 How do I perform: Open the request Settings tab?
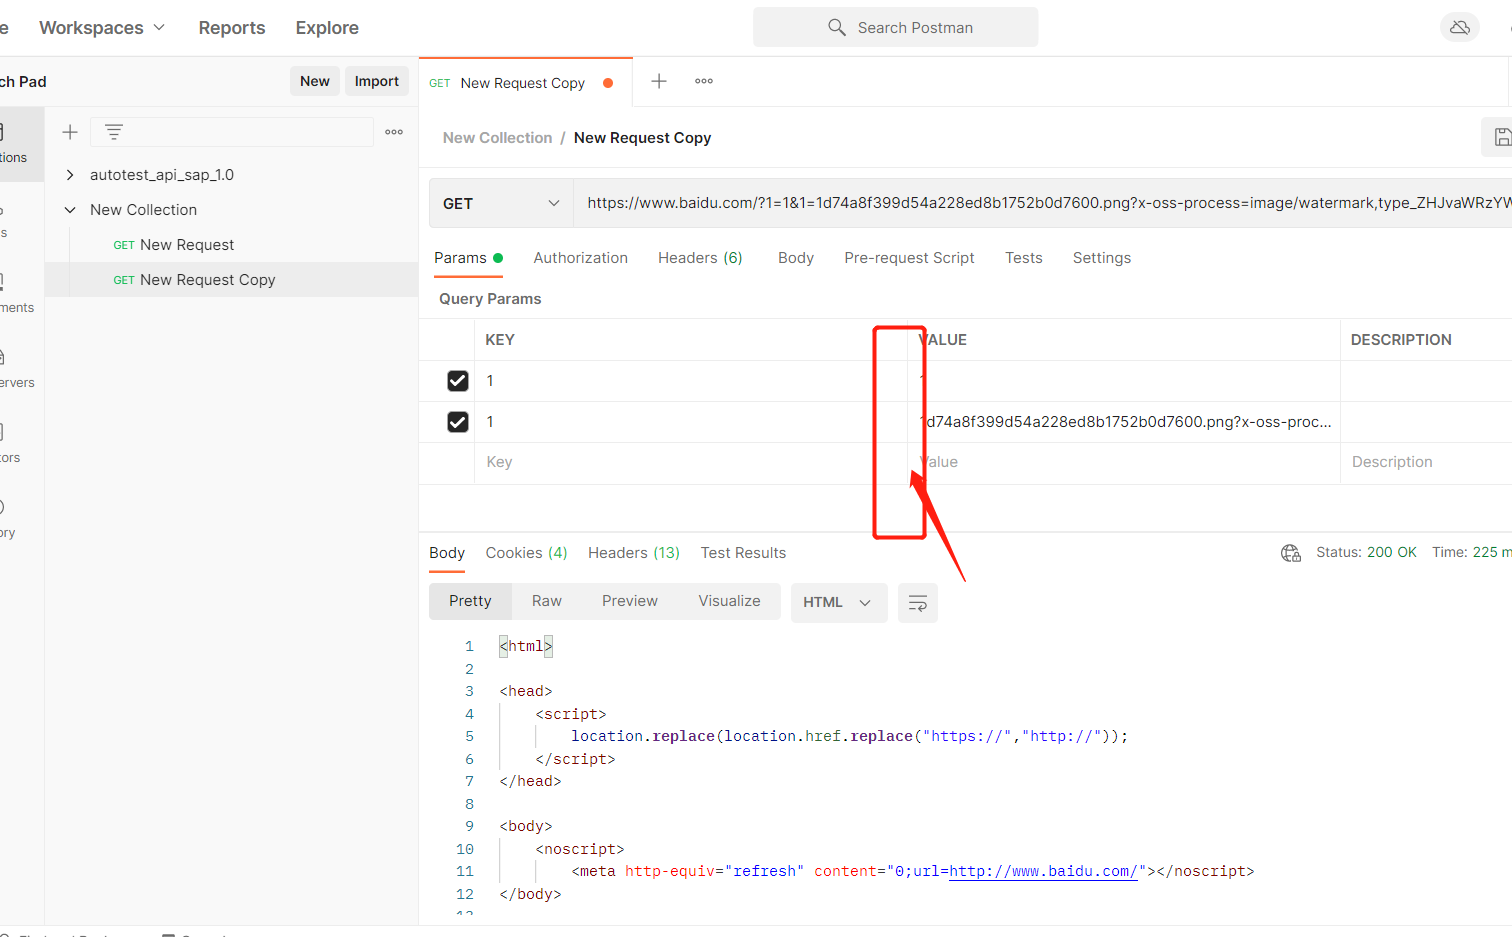[x=1102, y=258]
